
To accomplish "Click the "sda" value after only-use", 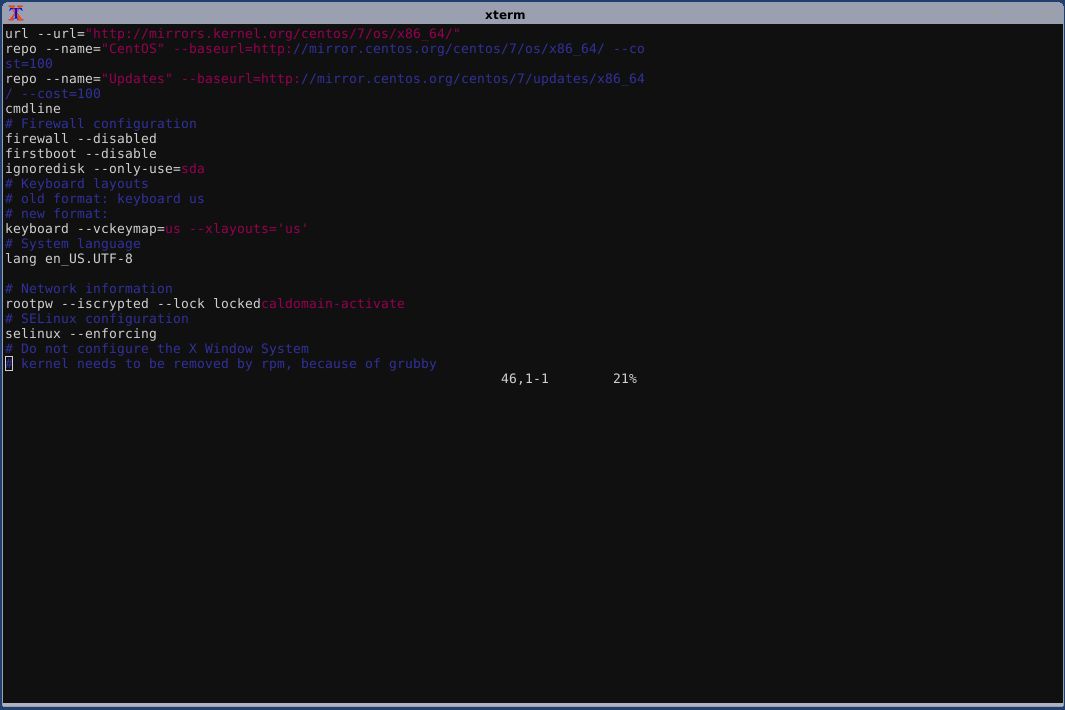I will (x=193, y=168).
